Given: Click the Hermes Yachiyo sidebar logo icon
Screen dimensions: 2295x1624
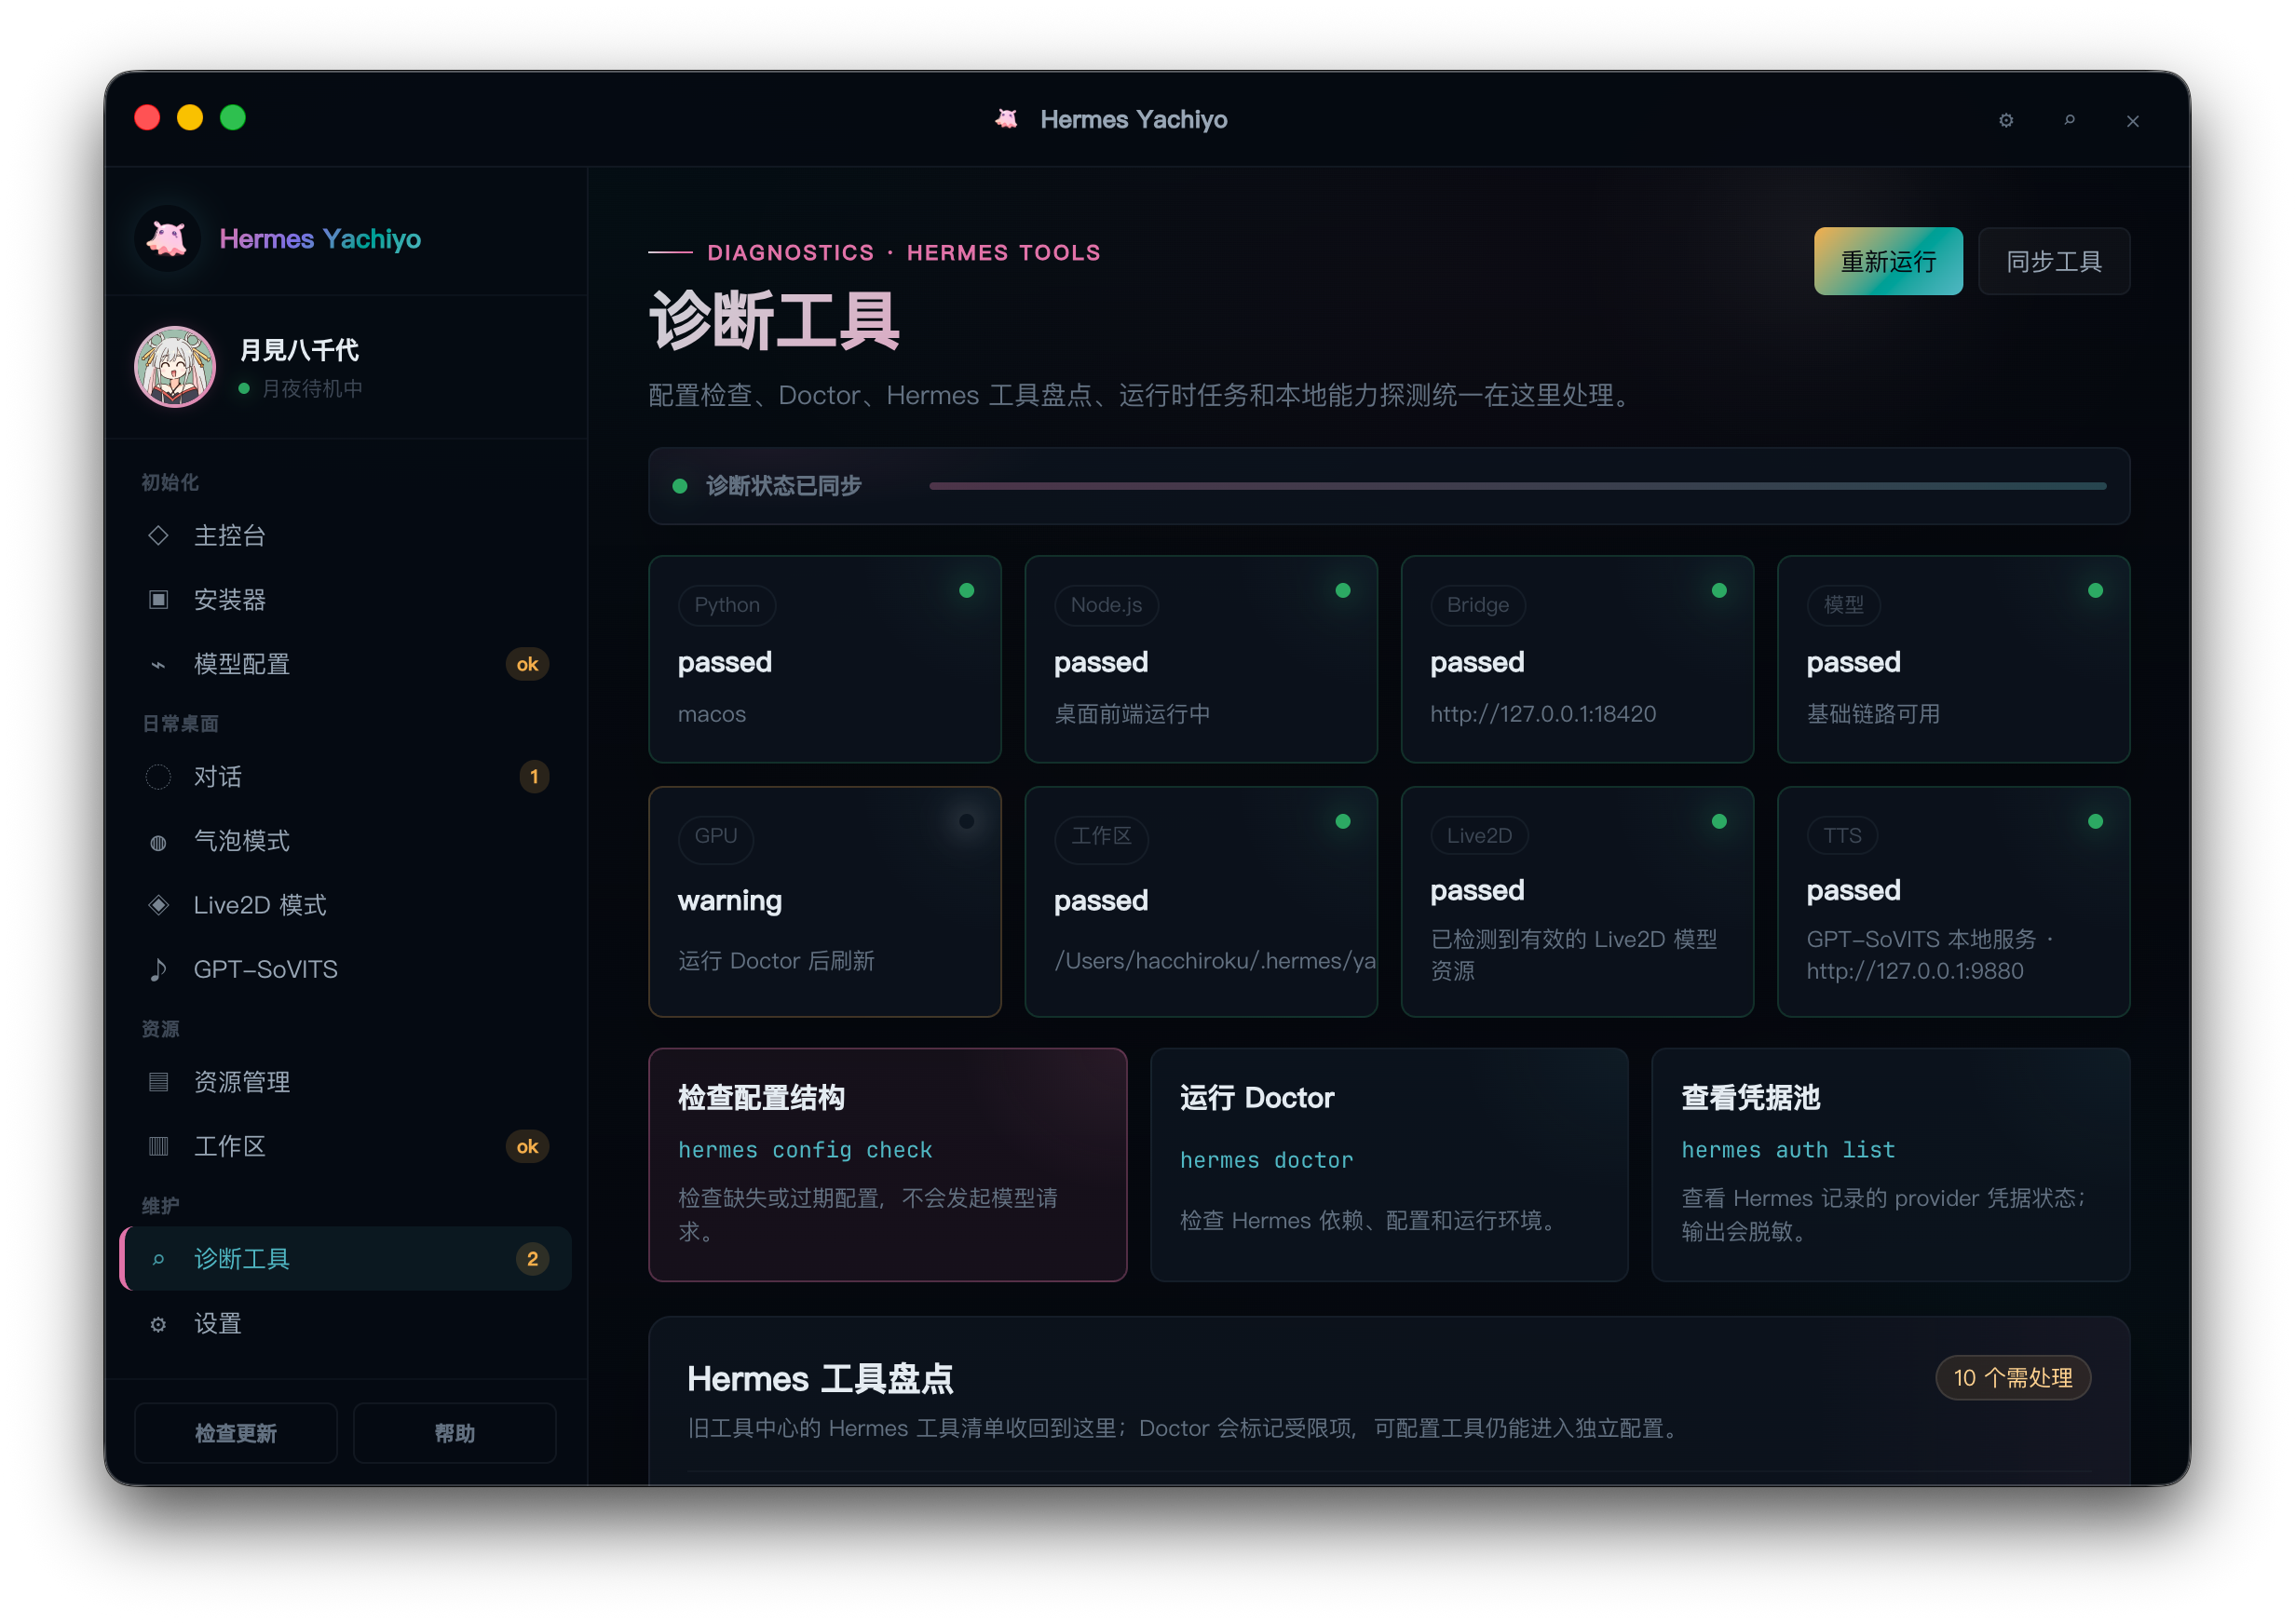Looking at the screenshot, I should (167, 238).
